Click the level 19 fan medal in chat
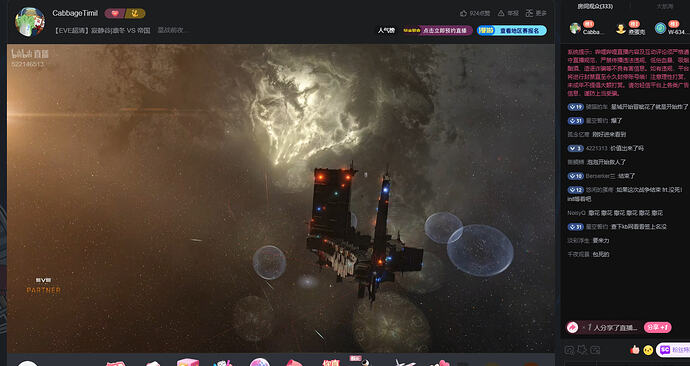 (576, 107)
